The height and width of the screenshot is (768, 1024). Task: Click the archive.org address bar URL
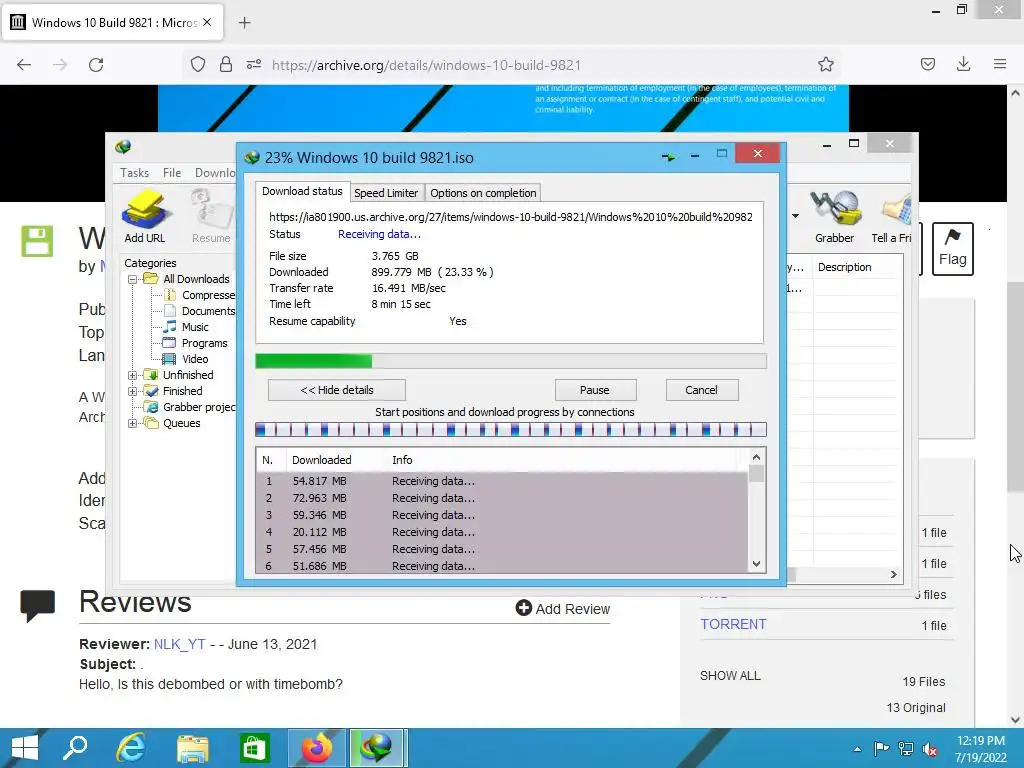tap(426, 65)
